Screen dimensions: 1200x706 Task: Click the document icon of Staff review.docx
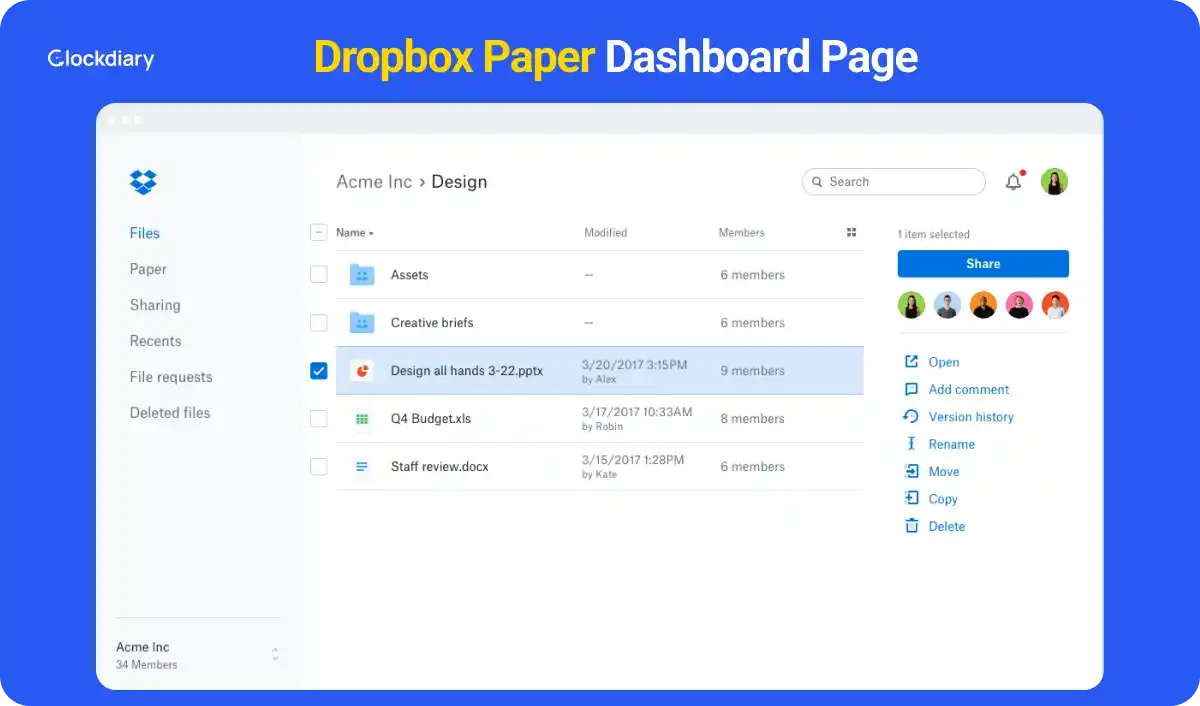point(361,466)
